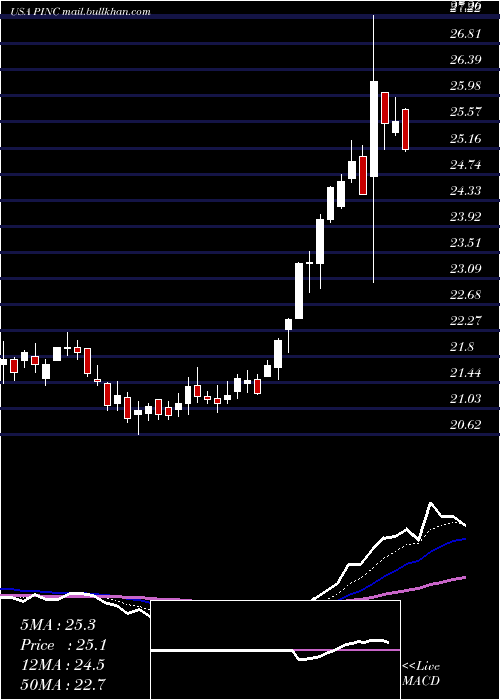Click the 25.57 price axis label
Image resolution: width=500 pixels, height=700 pixels.
click(x=466, y=112)
